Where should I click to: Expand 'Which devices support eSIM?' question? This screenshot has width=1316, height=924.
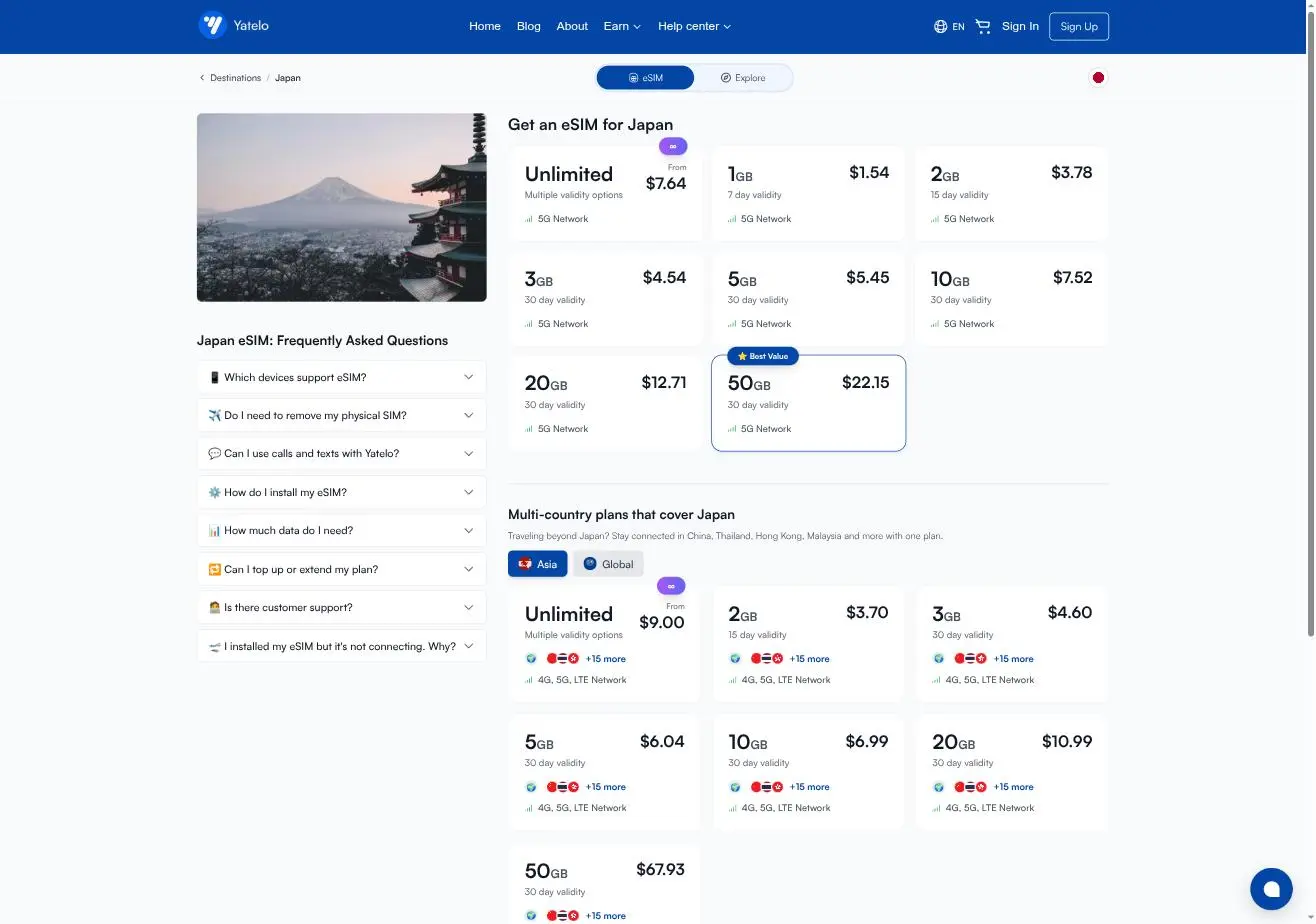tap(341, 378)
